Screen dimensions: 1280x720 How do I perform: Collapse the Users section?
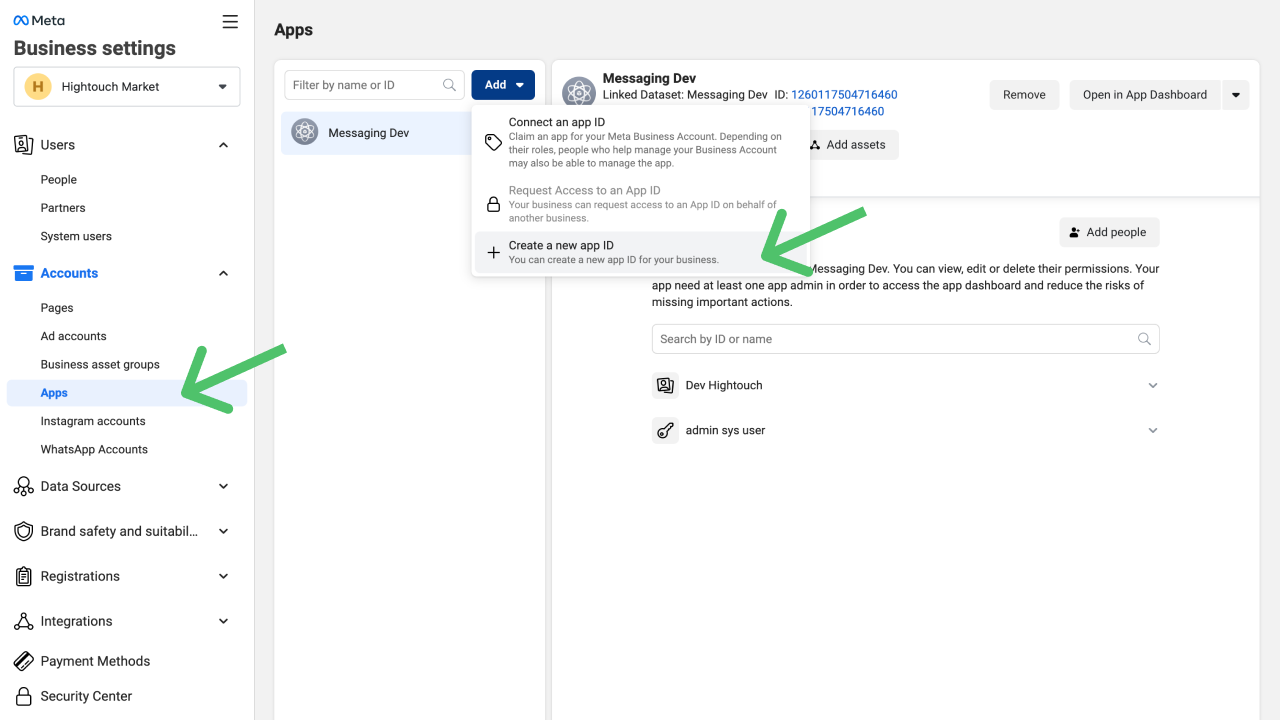(x=223, y=145)
